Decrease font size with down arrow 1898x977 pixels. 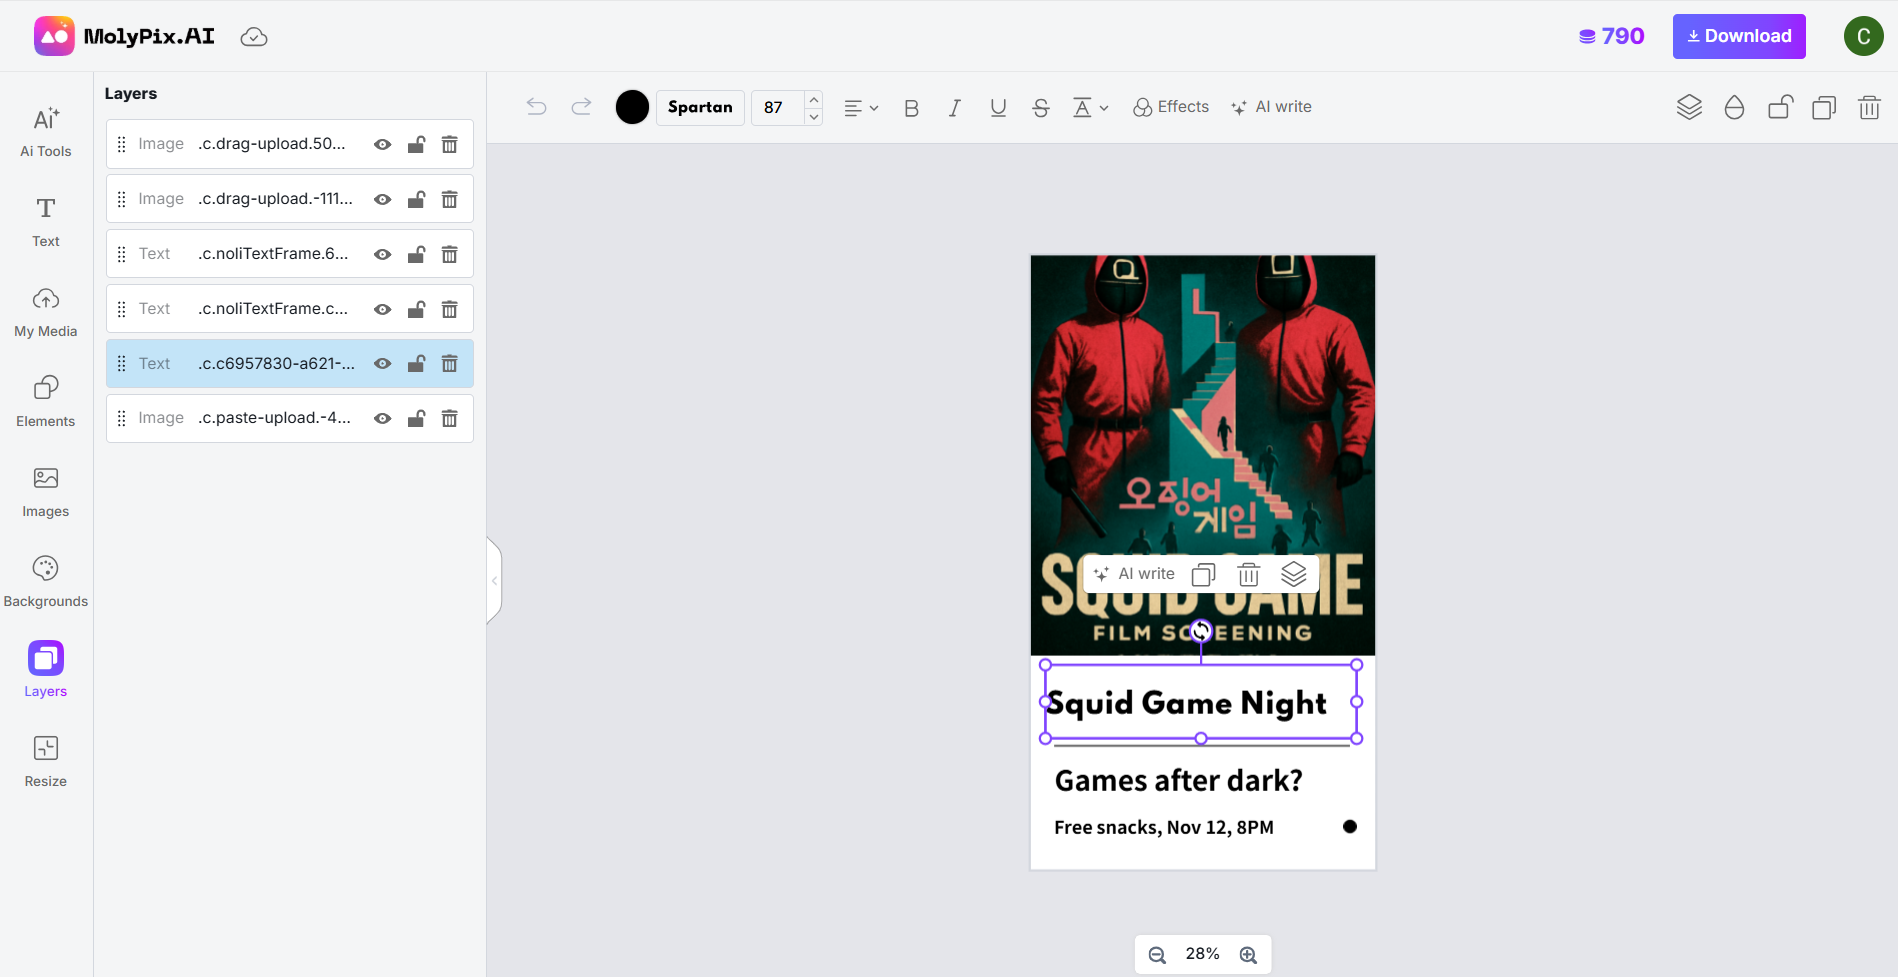click(814, 116)
